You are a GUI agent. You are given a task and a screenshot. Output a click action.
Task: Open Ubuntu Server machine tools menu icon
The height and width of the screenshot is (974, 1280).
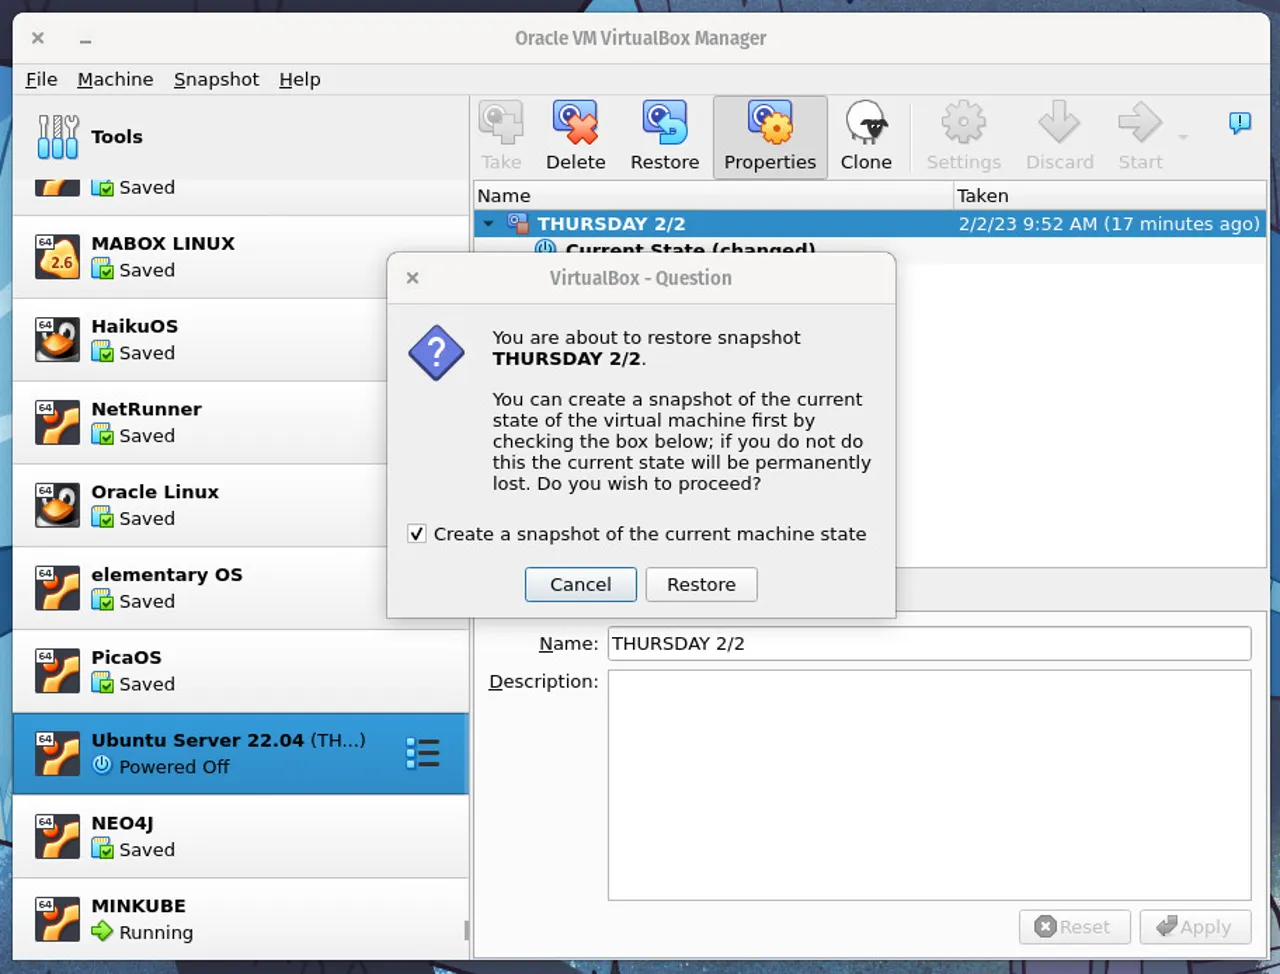click(423, 753)
